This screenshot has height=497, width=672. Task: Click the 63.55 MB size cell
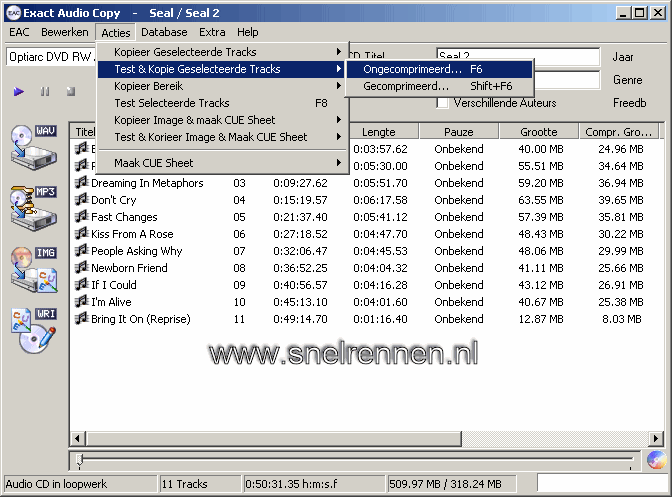click(541, 200)
